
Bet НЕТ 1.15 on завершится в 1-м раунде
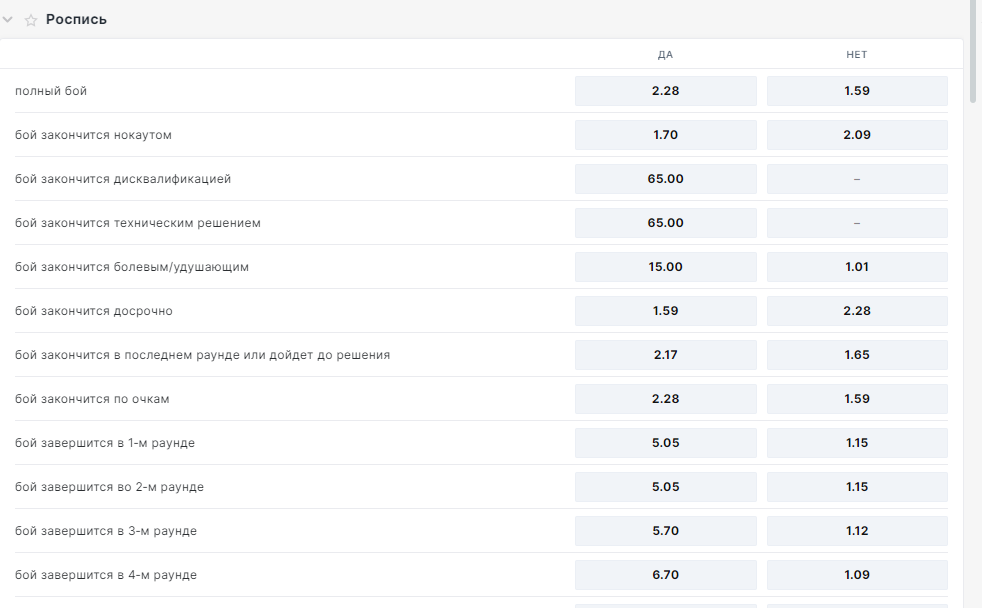point(857,443)
